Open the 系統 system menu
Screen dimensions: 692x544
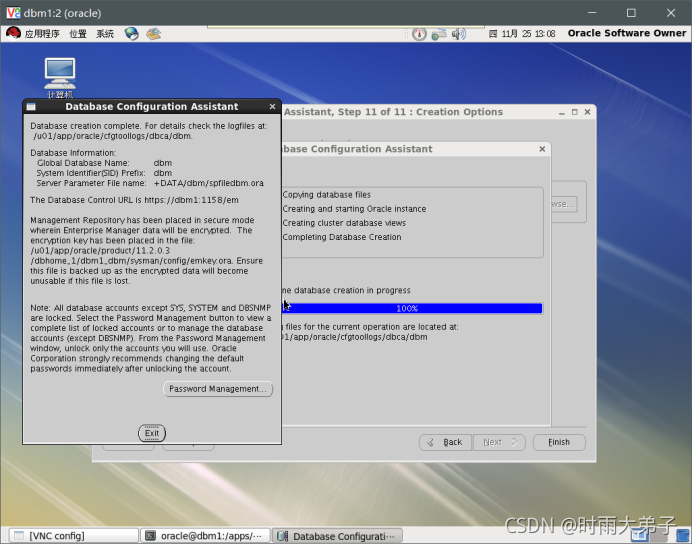tap(105, 34)
